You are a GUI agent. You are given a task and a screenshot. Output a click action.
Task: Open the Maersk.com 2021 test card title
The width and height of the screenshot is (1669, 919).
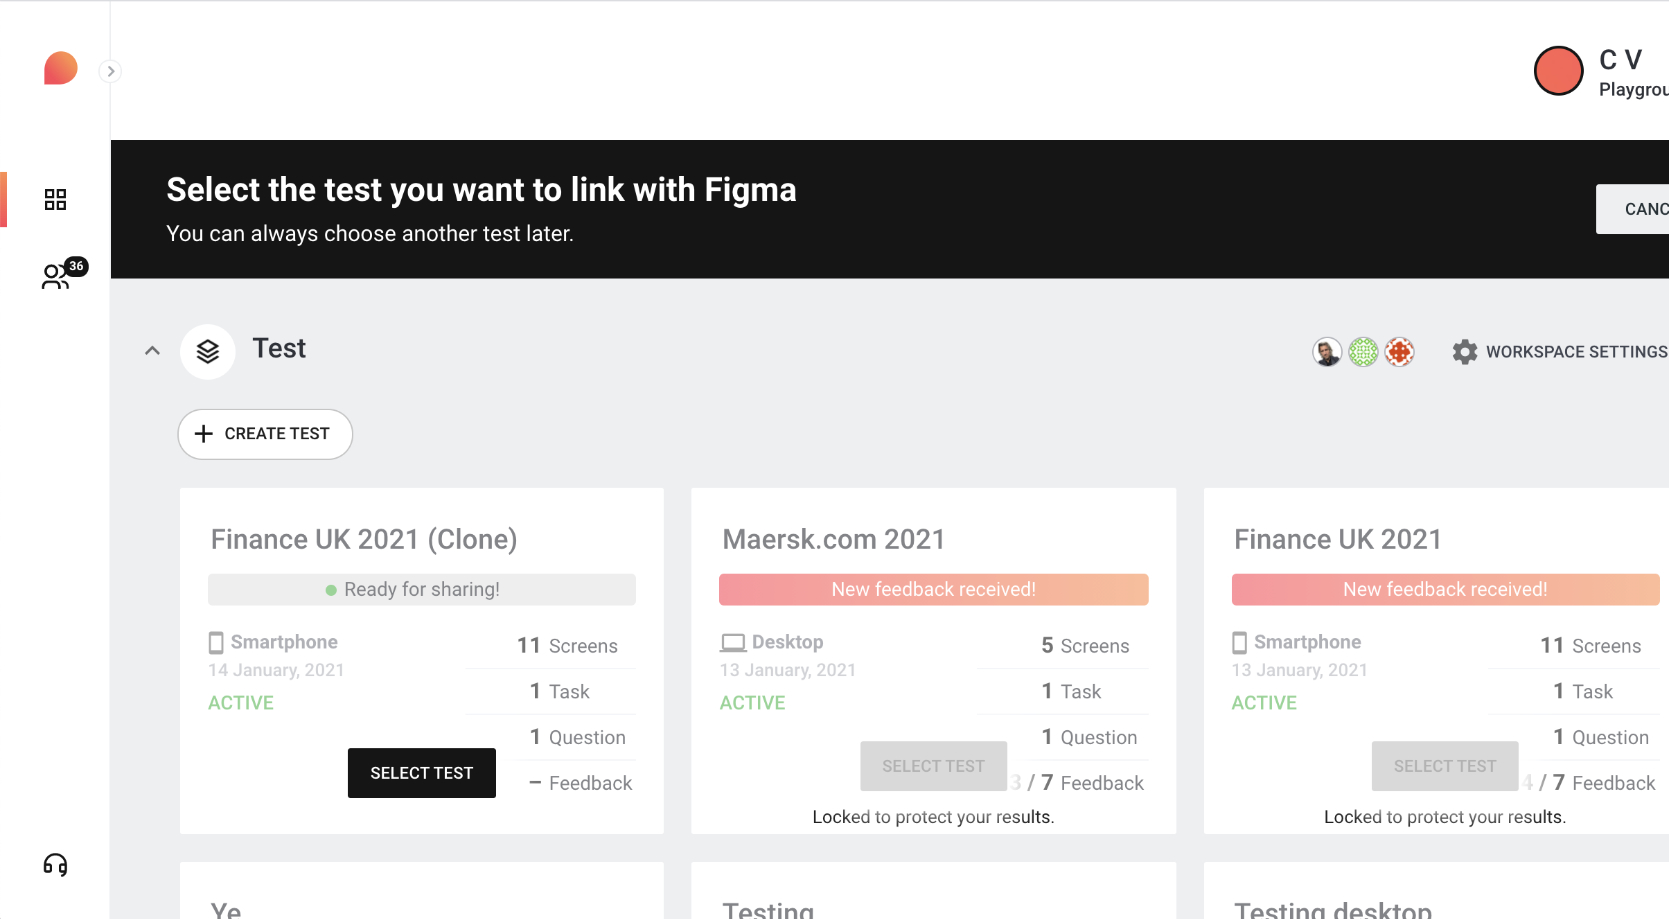pyautogui.click(x=833, y=539)
